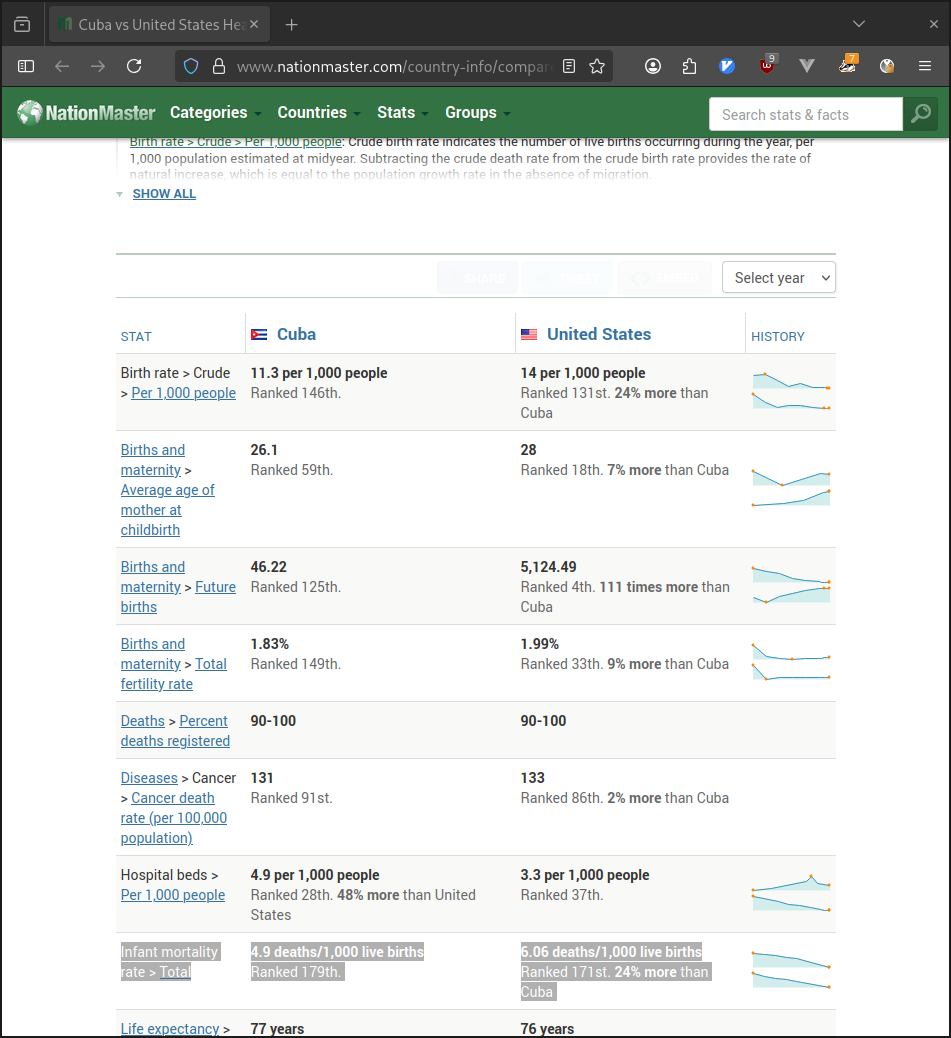951x1038 pixels.
Task: Click the tracking protection shield icon
Action: click(x=191, y=66)
